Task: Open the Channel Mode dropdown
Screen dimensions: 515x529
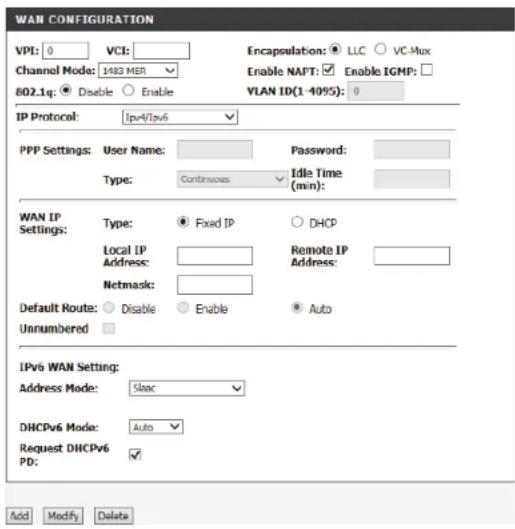Action: tap(138, 71)
